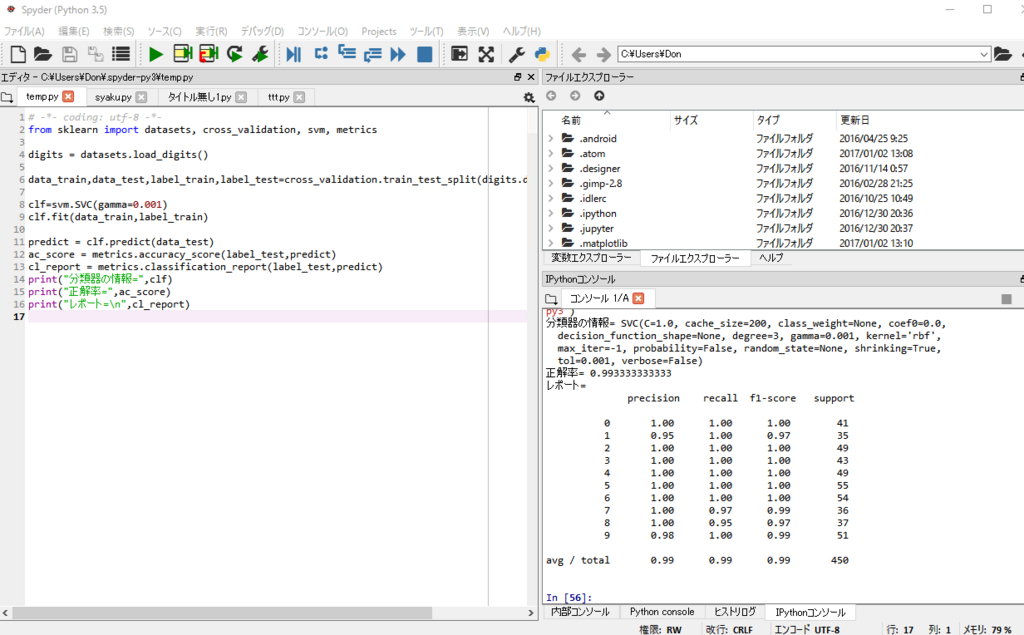Go forward using the toolbar right arrow
Image resolution: width=1024 pixels, height=635 pixels.
click(x=603, y=54)
